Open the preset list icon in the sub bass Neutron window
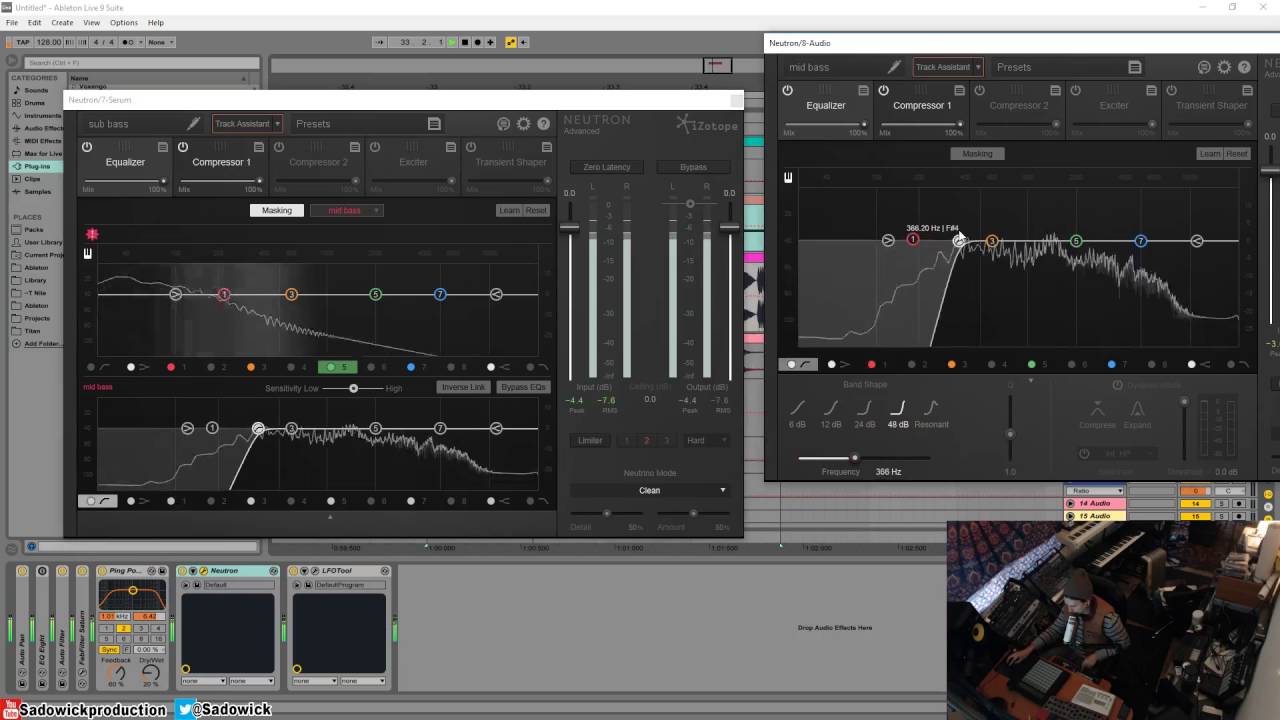 434,124
